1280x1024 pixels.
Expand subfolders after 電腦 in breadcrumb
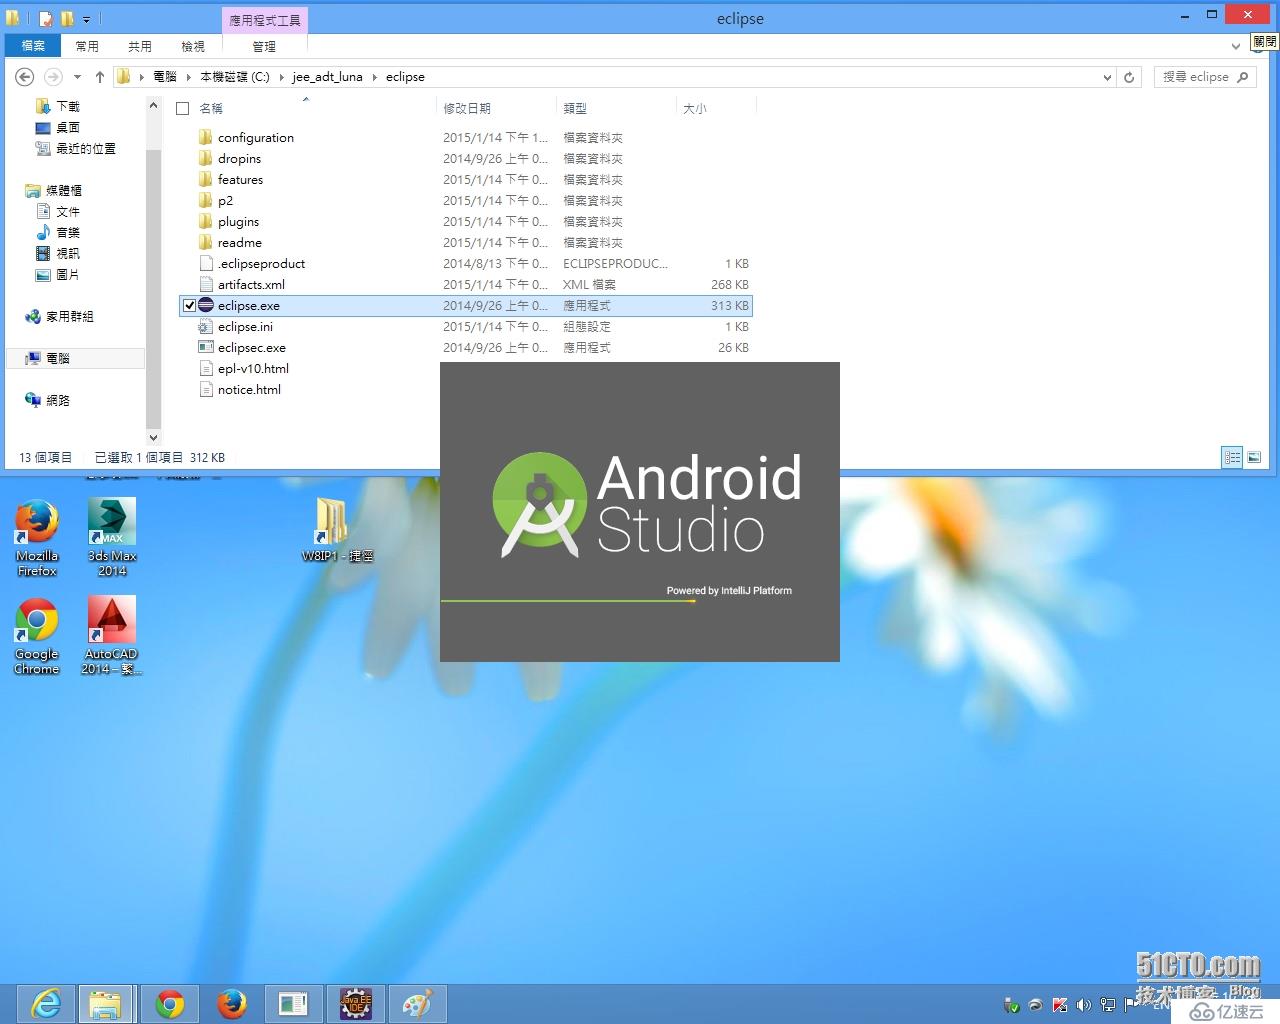pyautogui.click(x=188, y=77)
